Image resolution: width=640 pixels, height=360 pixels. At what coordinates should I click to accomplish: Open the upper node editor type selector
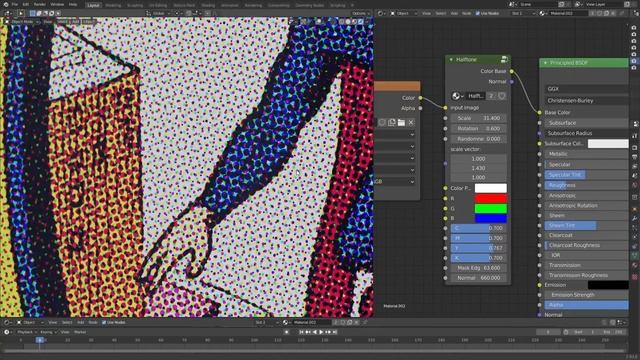pos(382,13)
